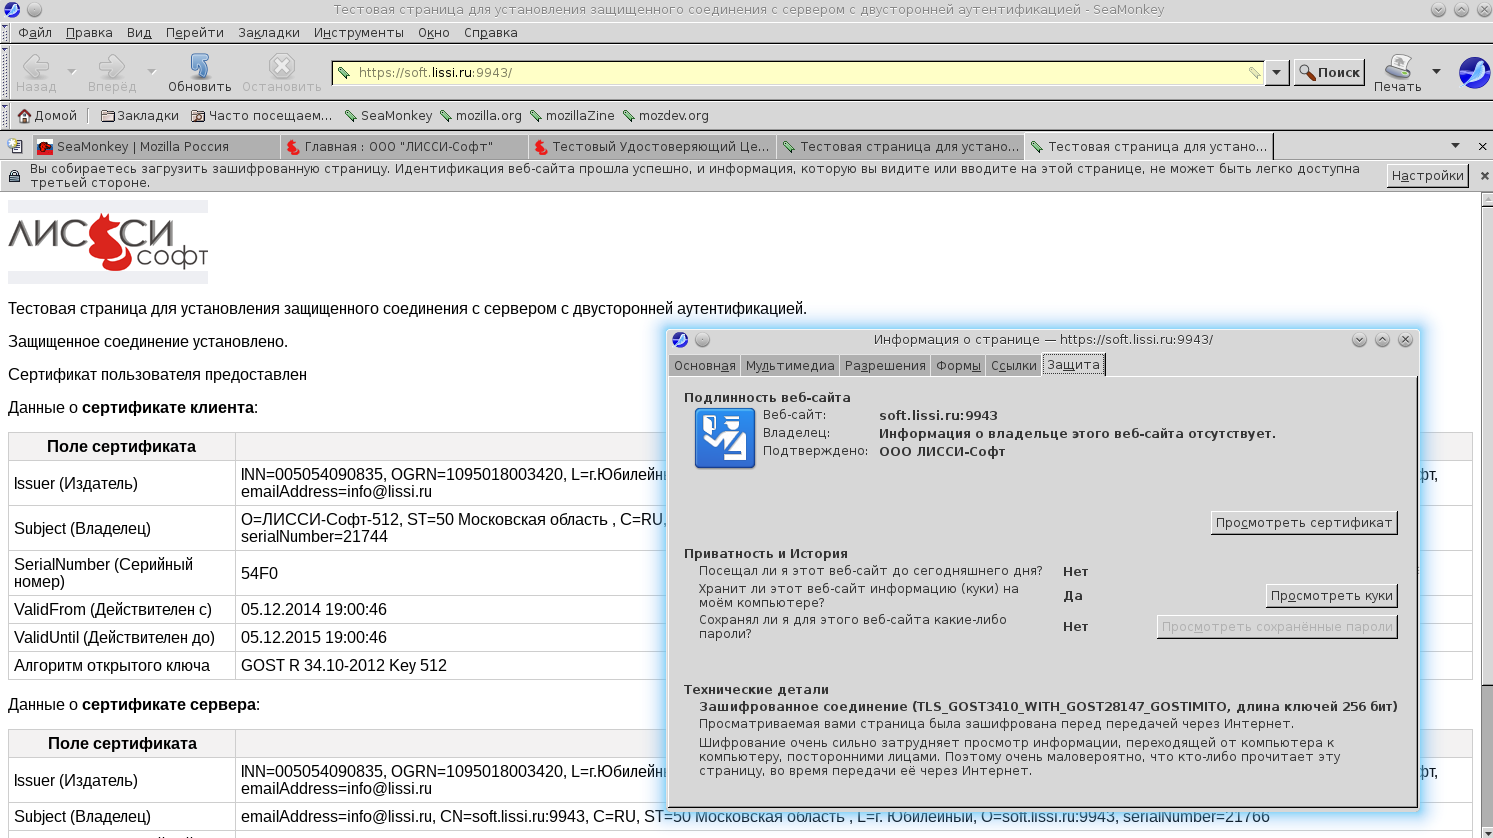Screen dimensions: 1493x838
Task: Click the website identity icon in dialog
Action: point(724,438)
